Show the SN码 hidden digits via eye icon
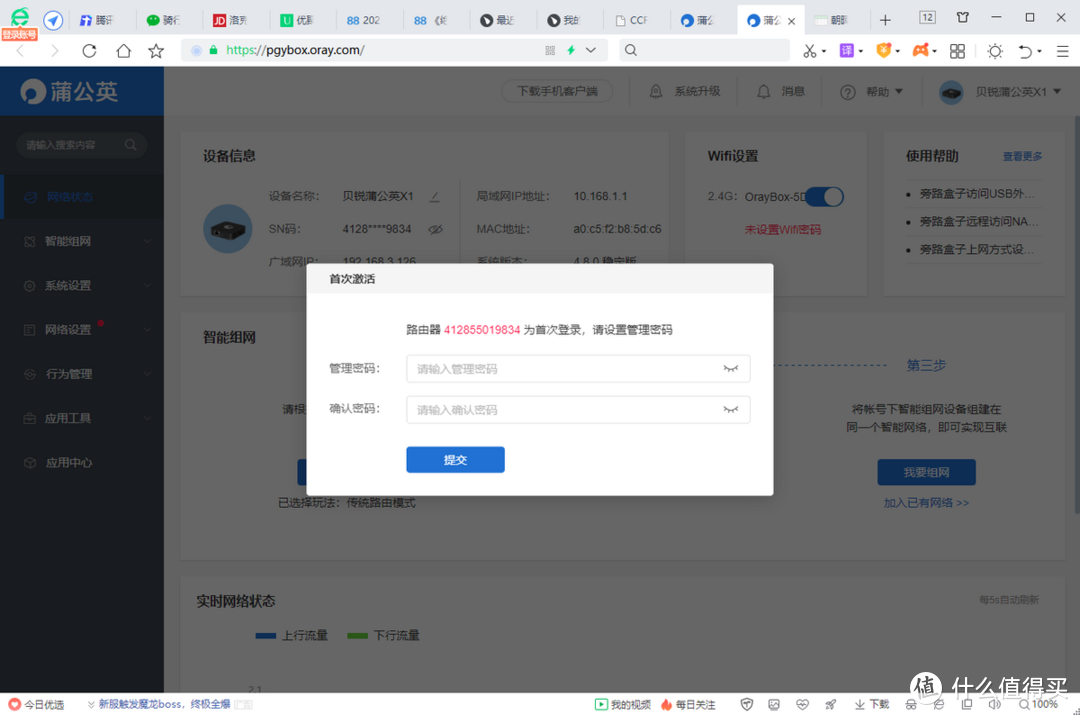This screenshot has width=1080, height=715. pyautogui.click(x=436, y=228)
